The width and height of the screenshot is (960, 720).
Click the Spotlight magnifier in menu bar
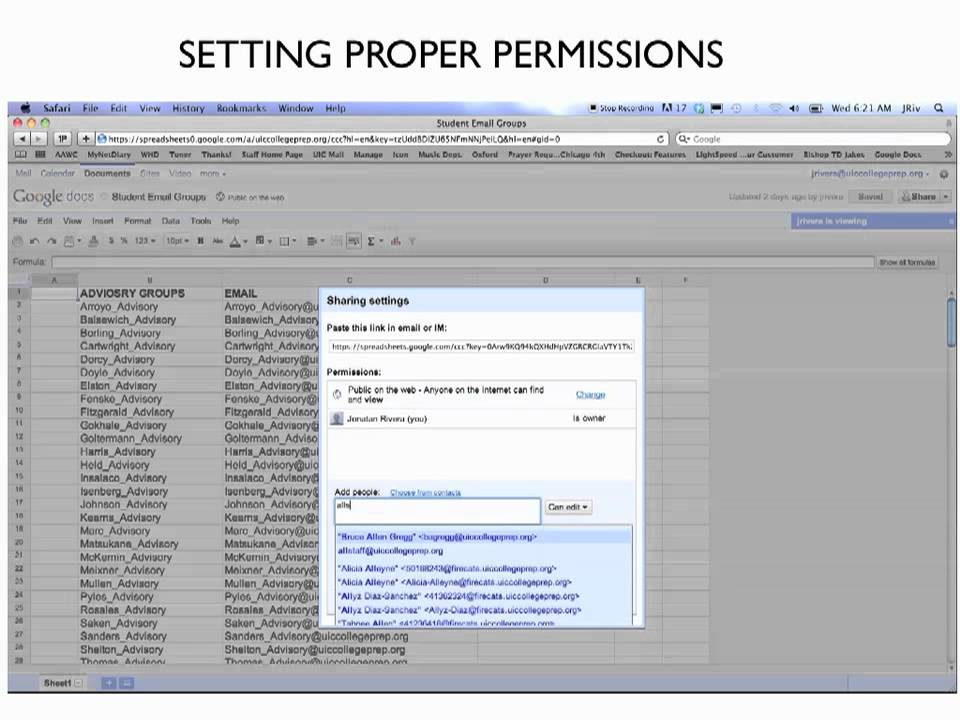click(939, 108)
